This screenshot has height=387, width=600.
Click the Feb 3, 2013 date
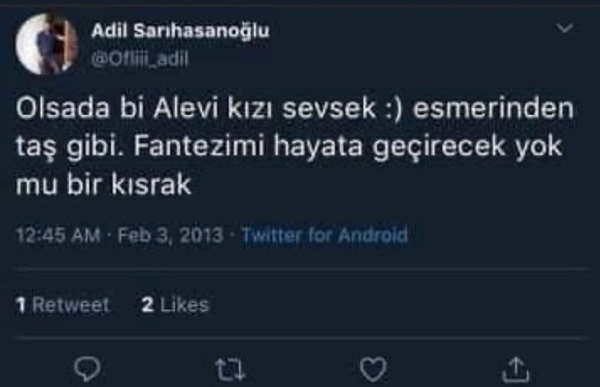[x=170, y=235]
